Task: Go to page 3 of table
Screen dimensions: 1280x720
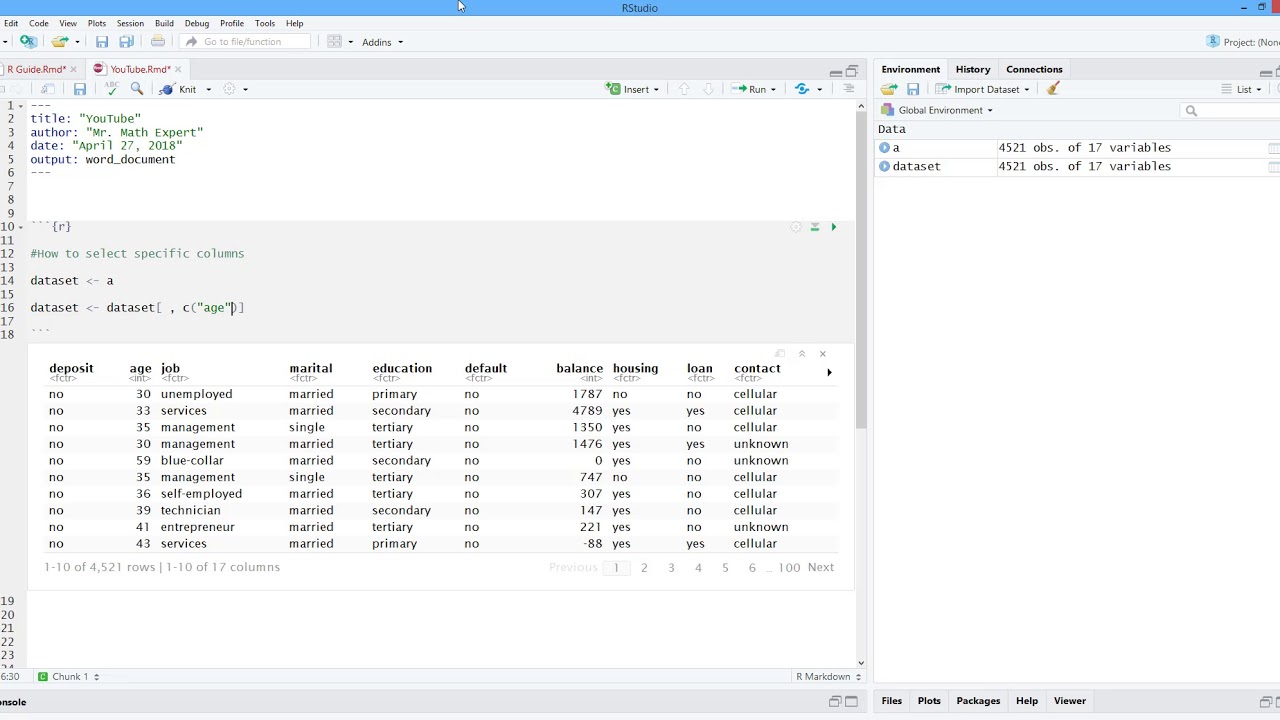Action: click(671, 567)
